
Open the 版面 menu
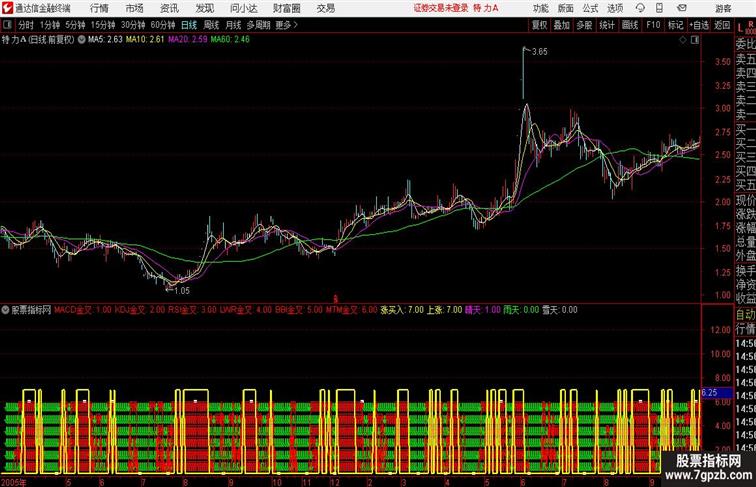pyautogui.click(x=566, y=8)
